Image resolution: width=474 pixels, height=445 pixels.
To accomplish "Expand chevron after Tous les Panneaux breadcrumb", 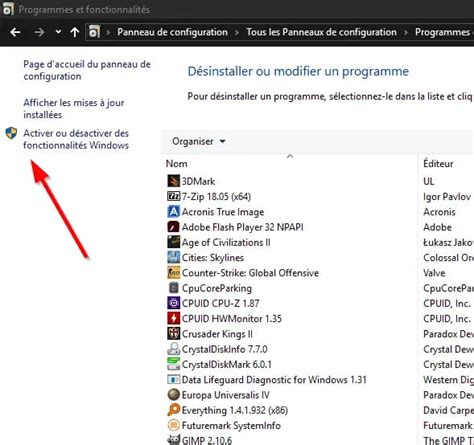I will (x=406, y=32).
